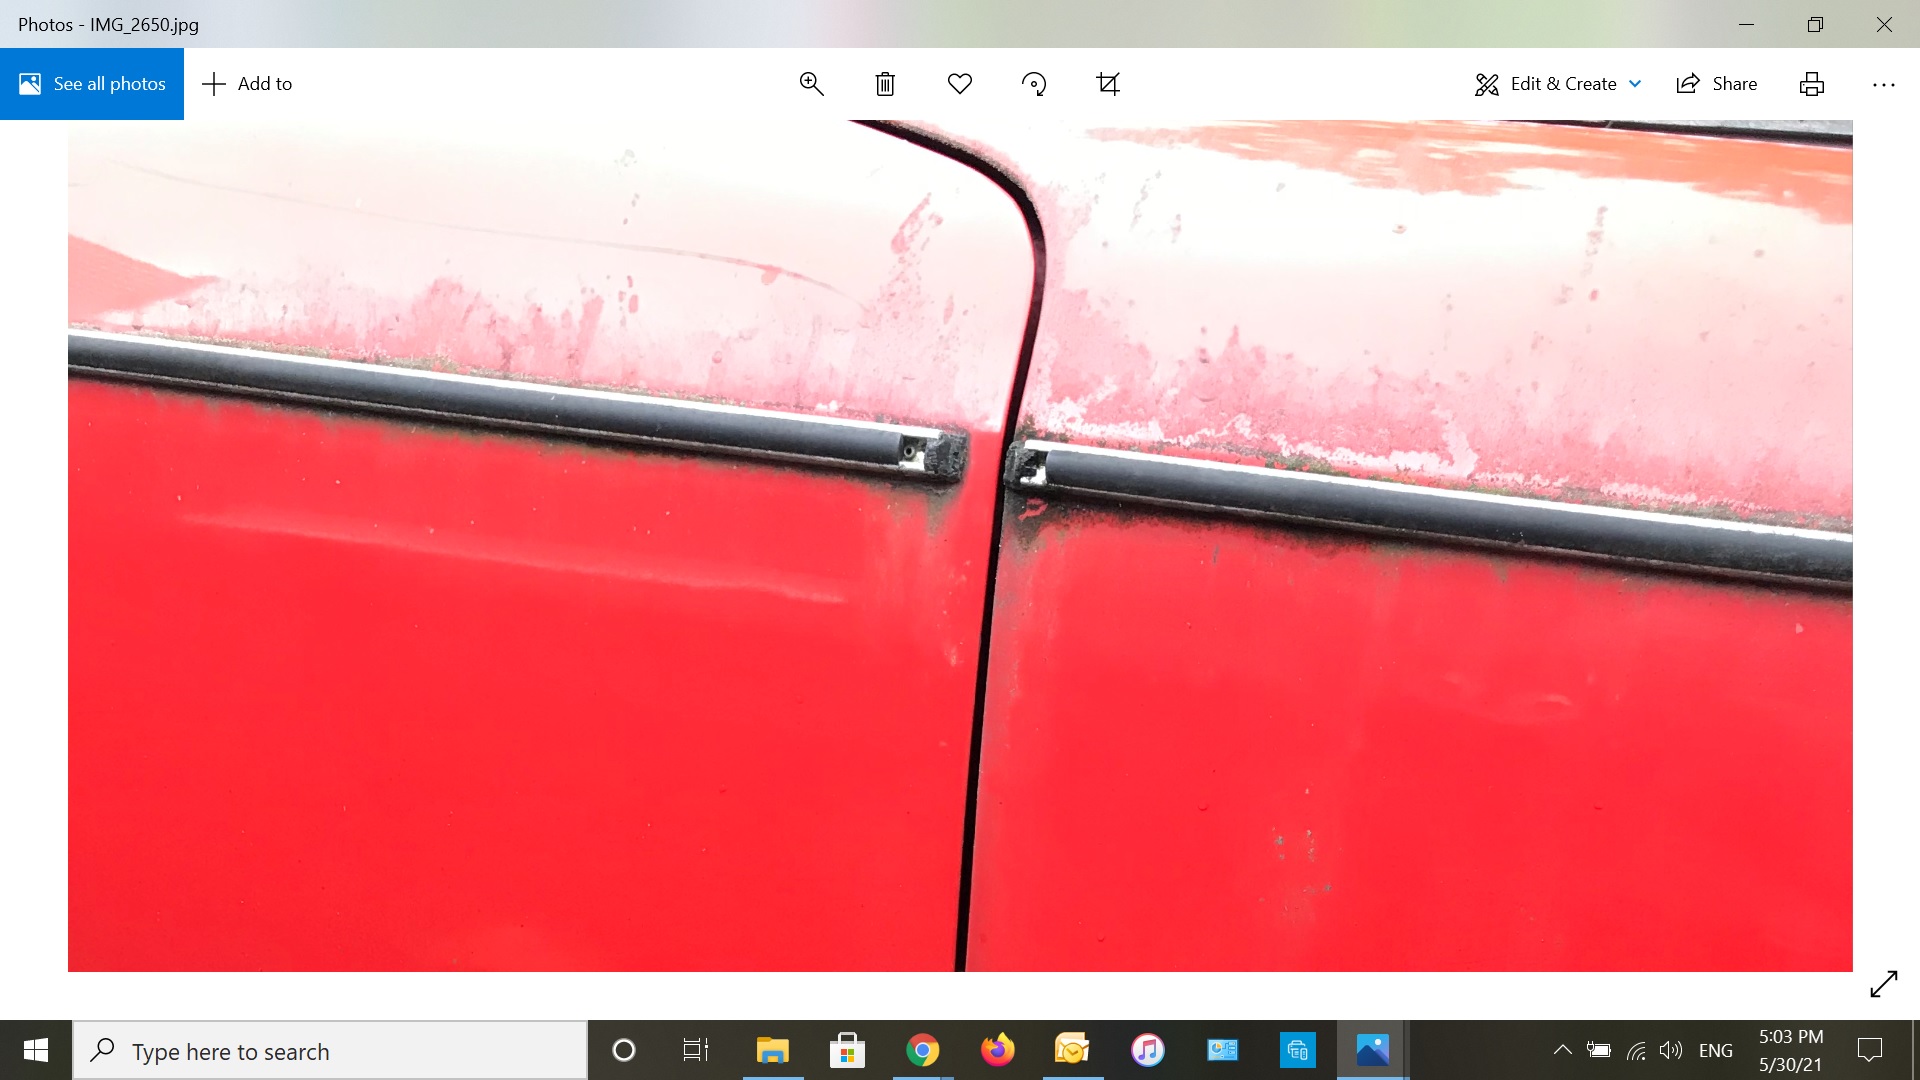This screenshot has height=1080, width=1920.
Task: Click the taskbar search box
Action: coord(330,1051)
